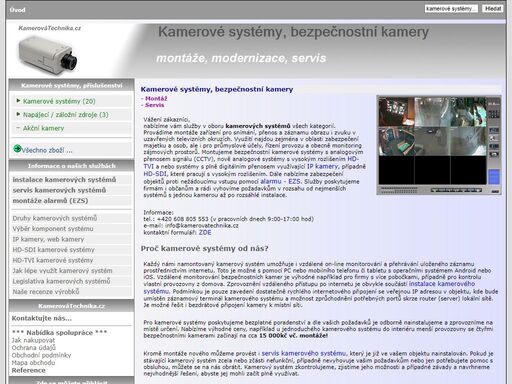Click the Hledat search button

point(493,9)
